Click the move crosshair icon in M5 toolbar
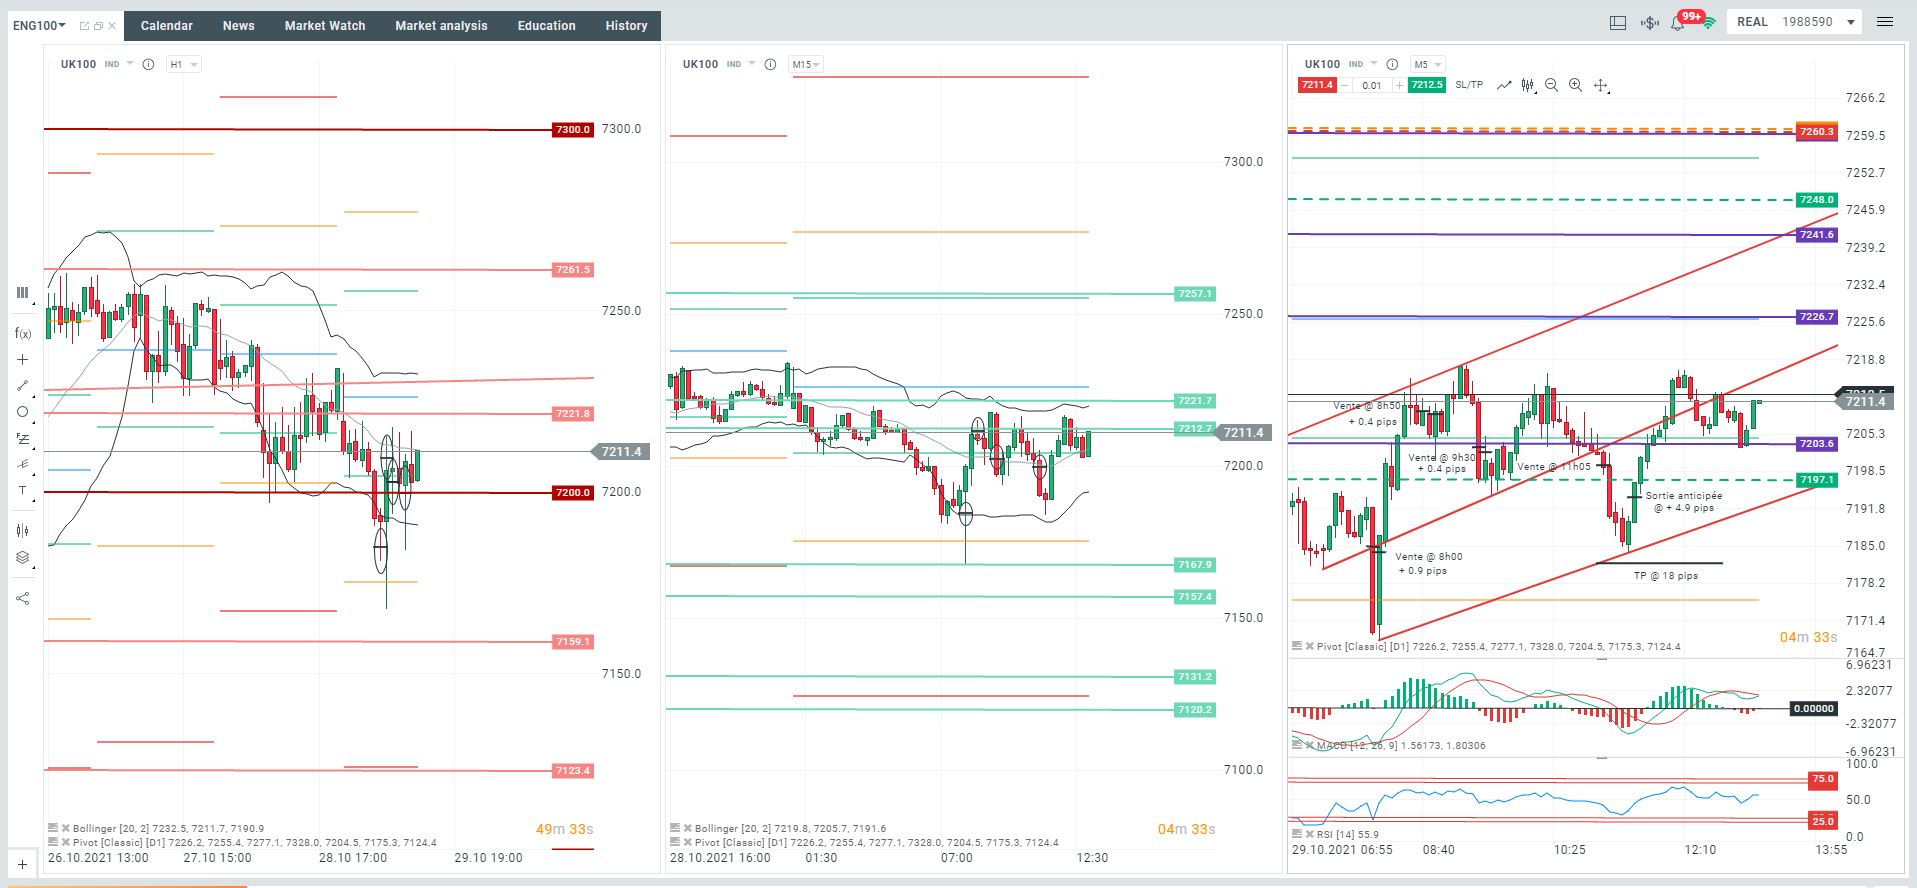 coord(1601,86)
